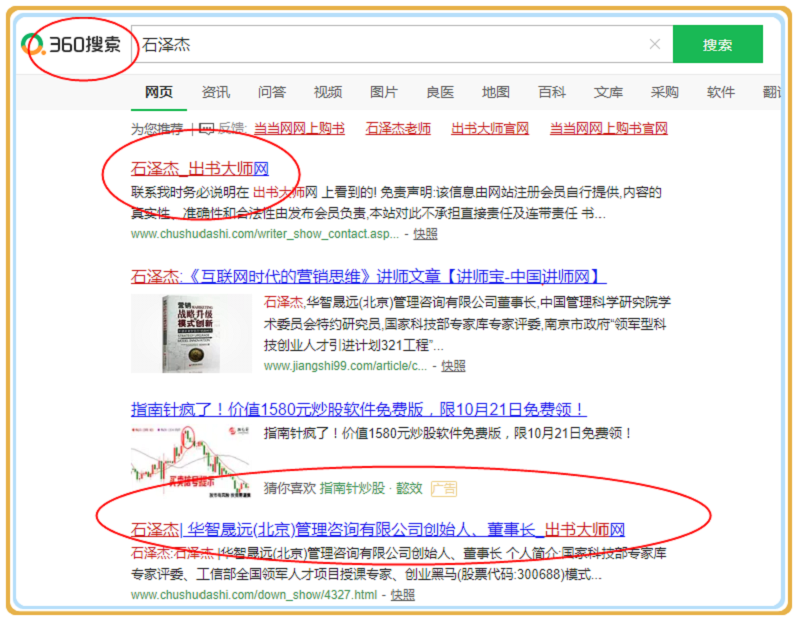This screenshot has width=800, height=622.
Task: Open the 良医 tab
Action: point(439,92)
